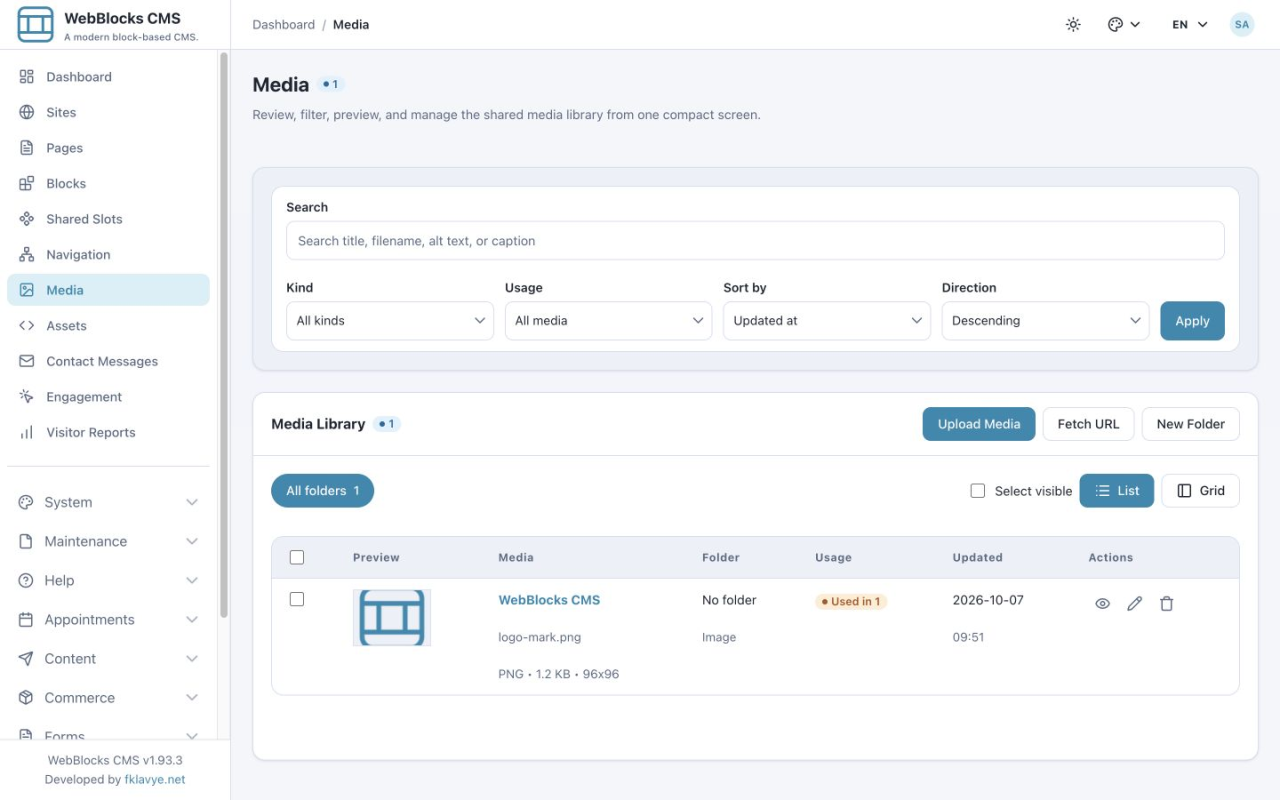
Task: Click the Sites globe icon
Action: coord(27,112)
